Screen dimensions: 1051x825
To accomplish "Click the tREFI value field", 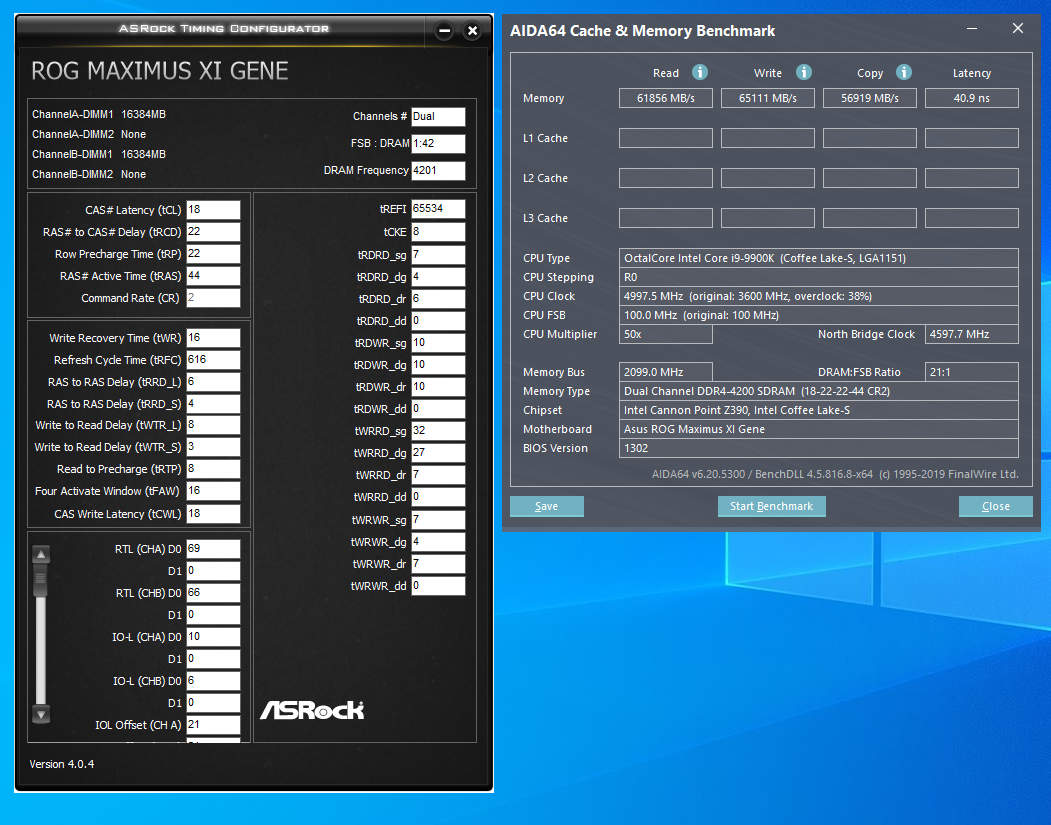I will [x=438, y=209].
